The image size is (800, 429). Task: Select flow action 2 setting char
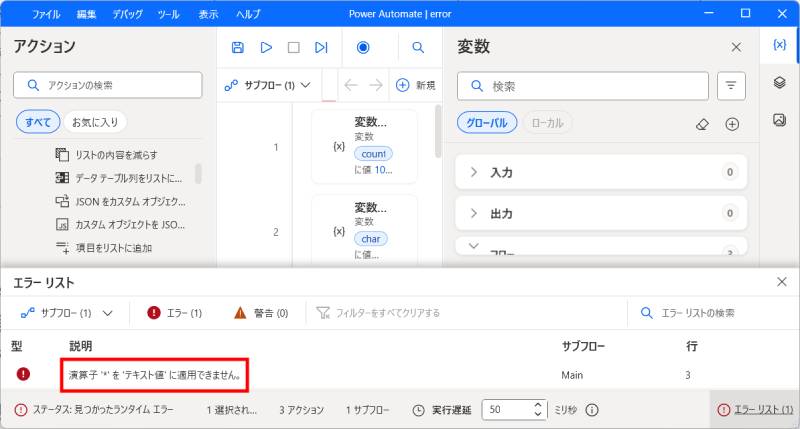(364, 231)
